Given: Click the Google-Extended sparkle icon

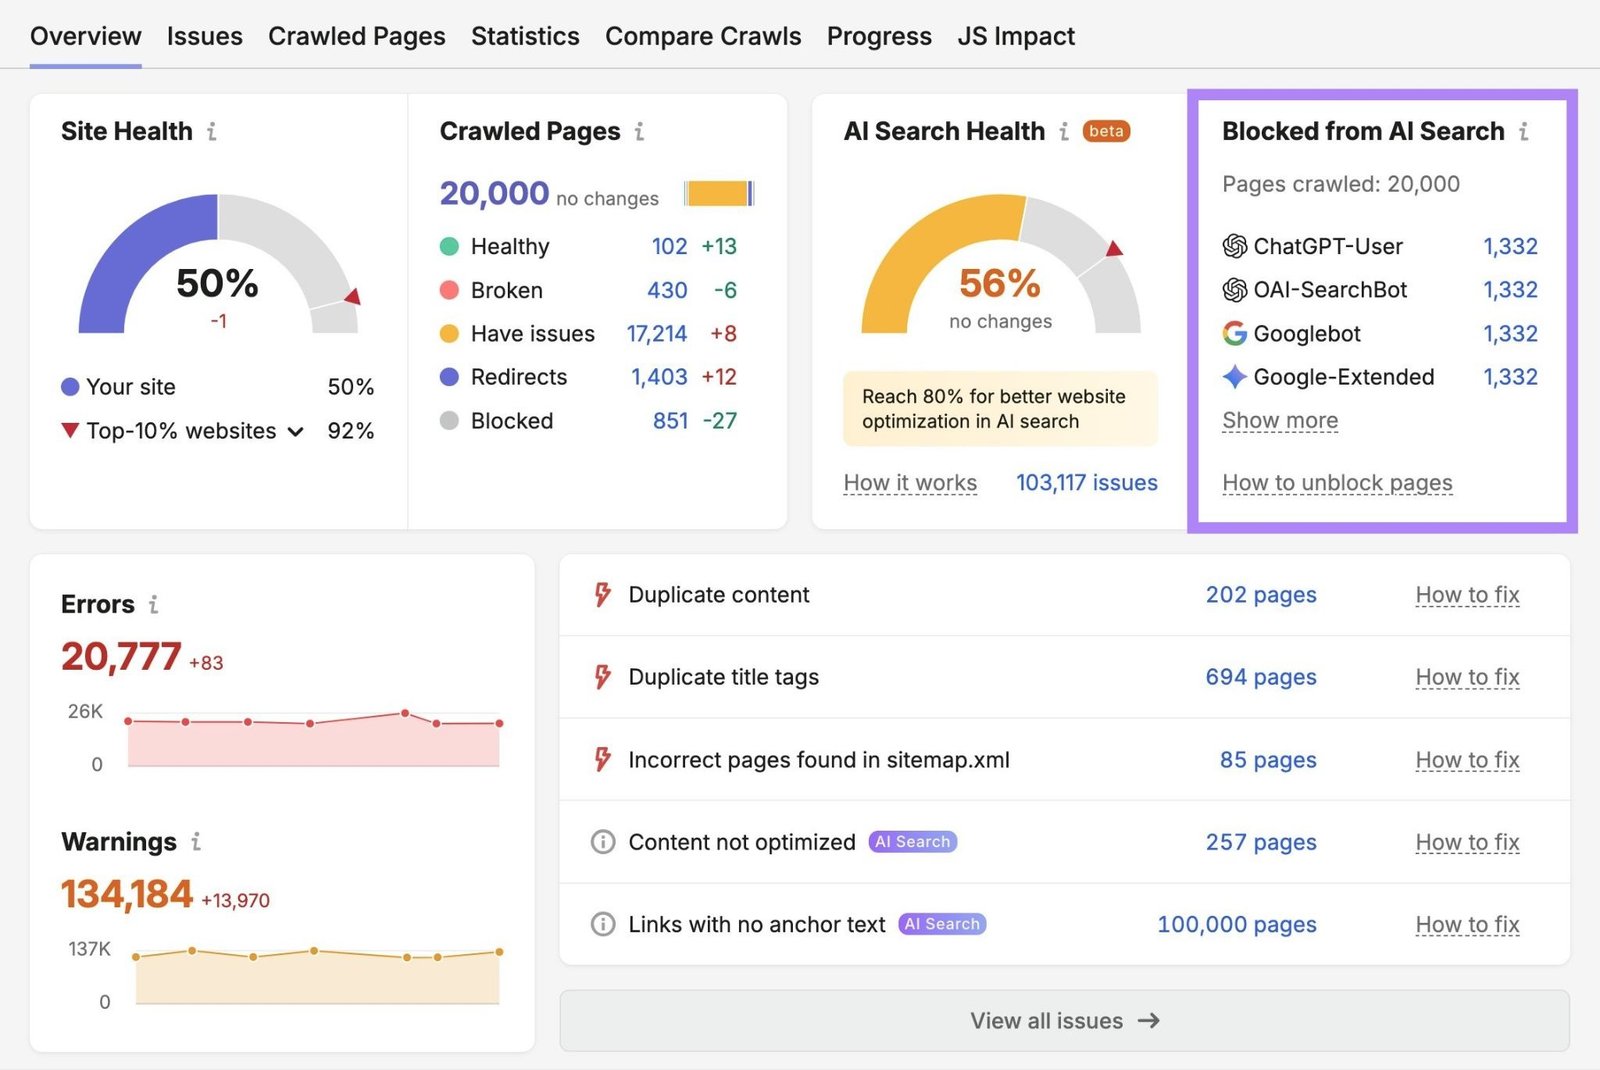Looking at the screenshot, I should 1235,377.
